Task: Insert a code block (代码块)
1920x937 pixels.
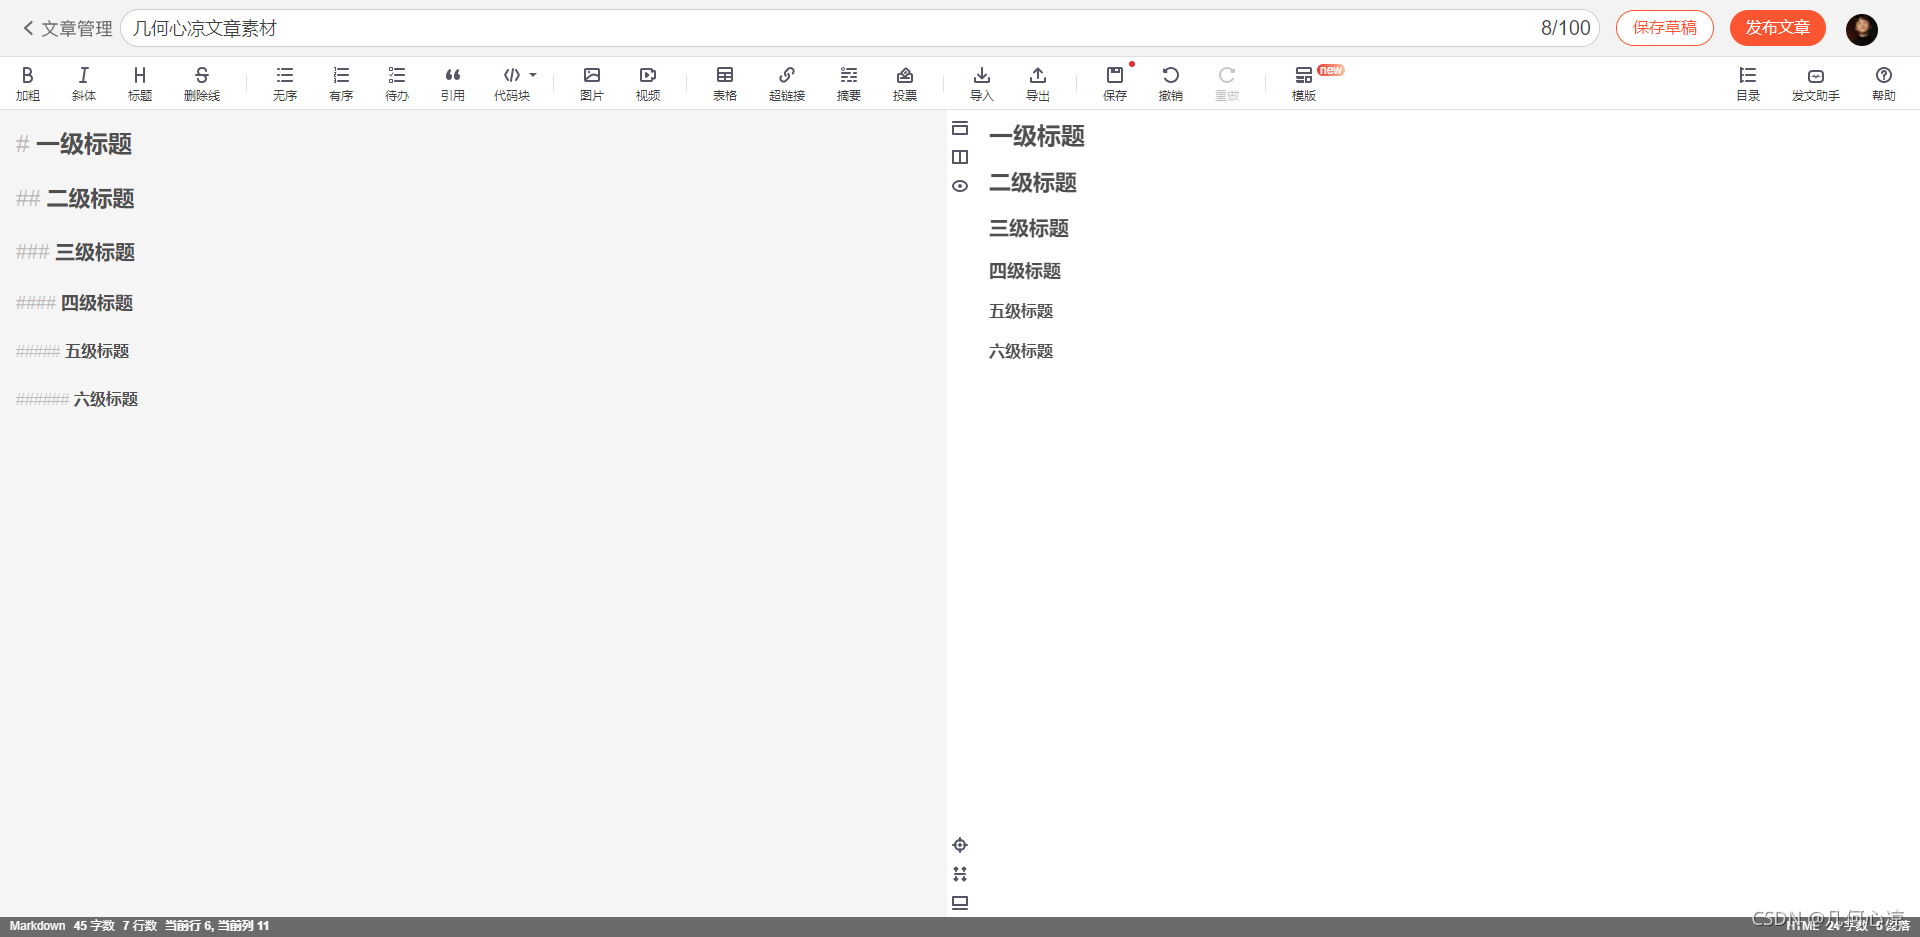Action: (x=511, y=84)
